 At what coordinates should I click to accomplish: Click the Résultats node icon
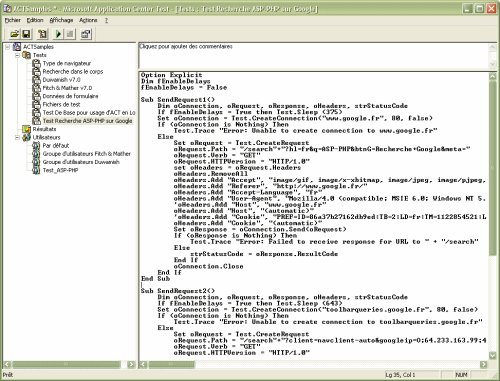point(26,129)
